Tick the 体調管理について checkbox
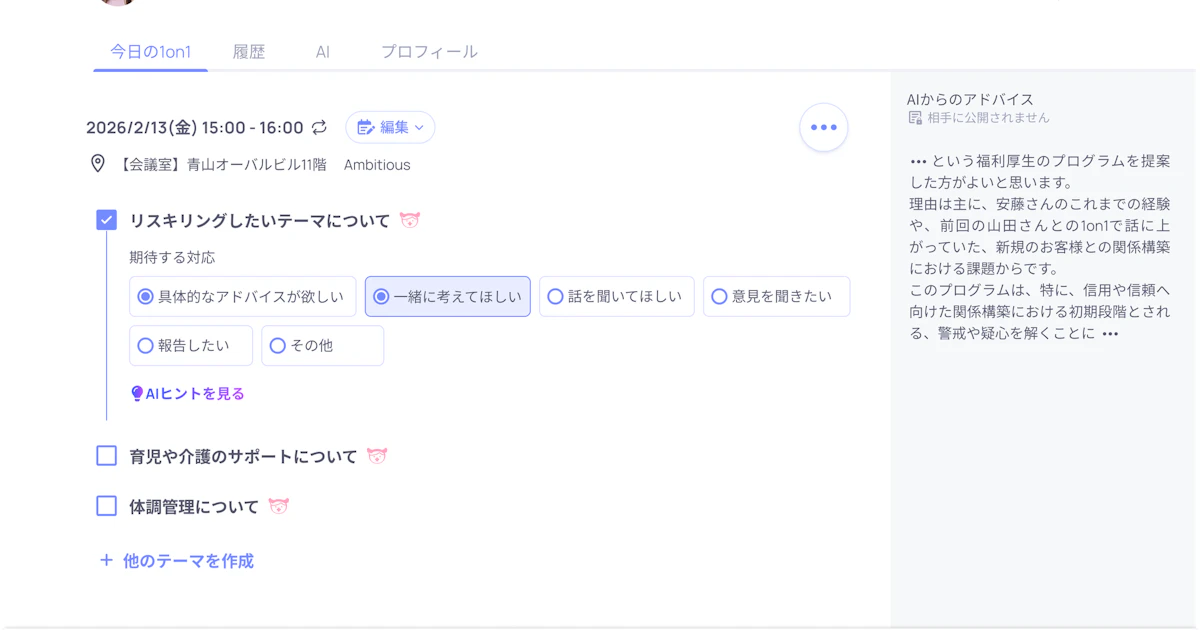 tap(107, 506)
